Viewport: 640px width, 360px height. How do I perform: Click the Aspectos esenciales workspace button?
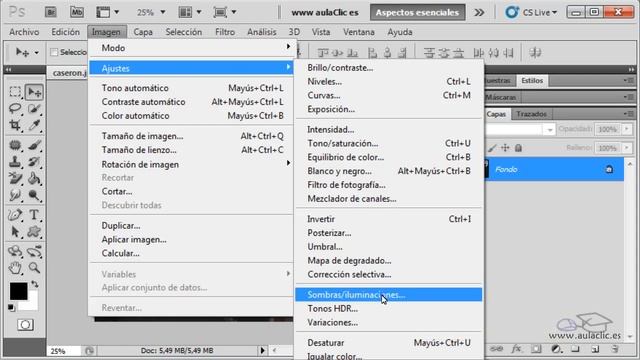click(x=417, y=12)
